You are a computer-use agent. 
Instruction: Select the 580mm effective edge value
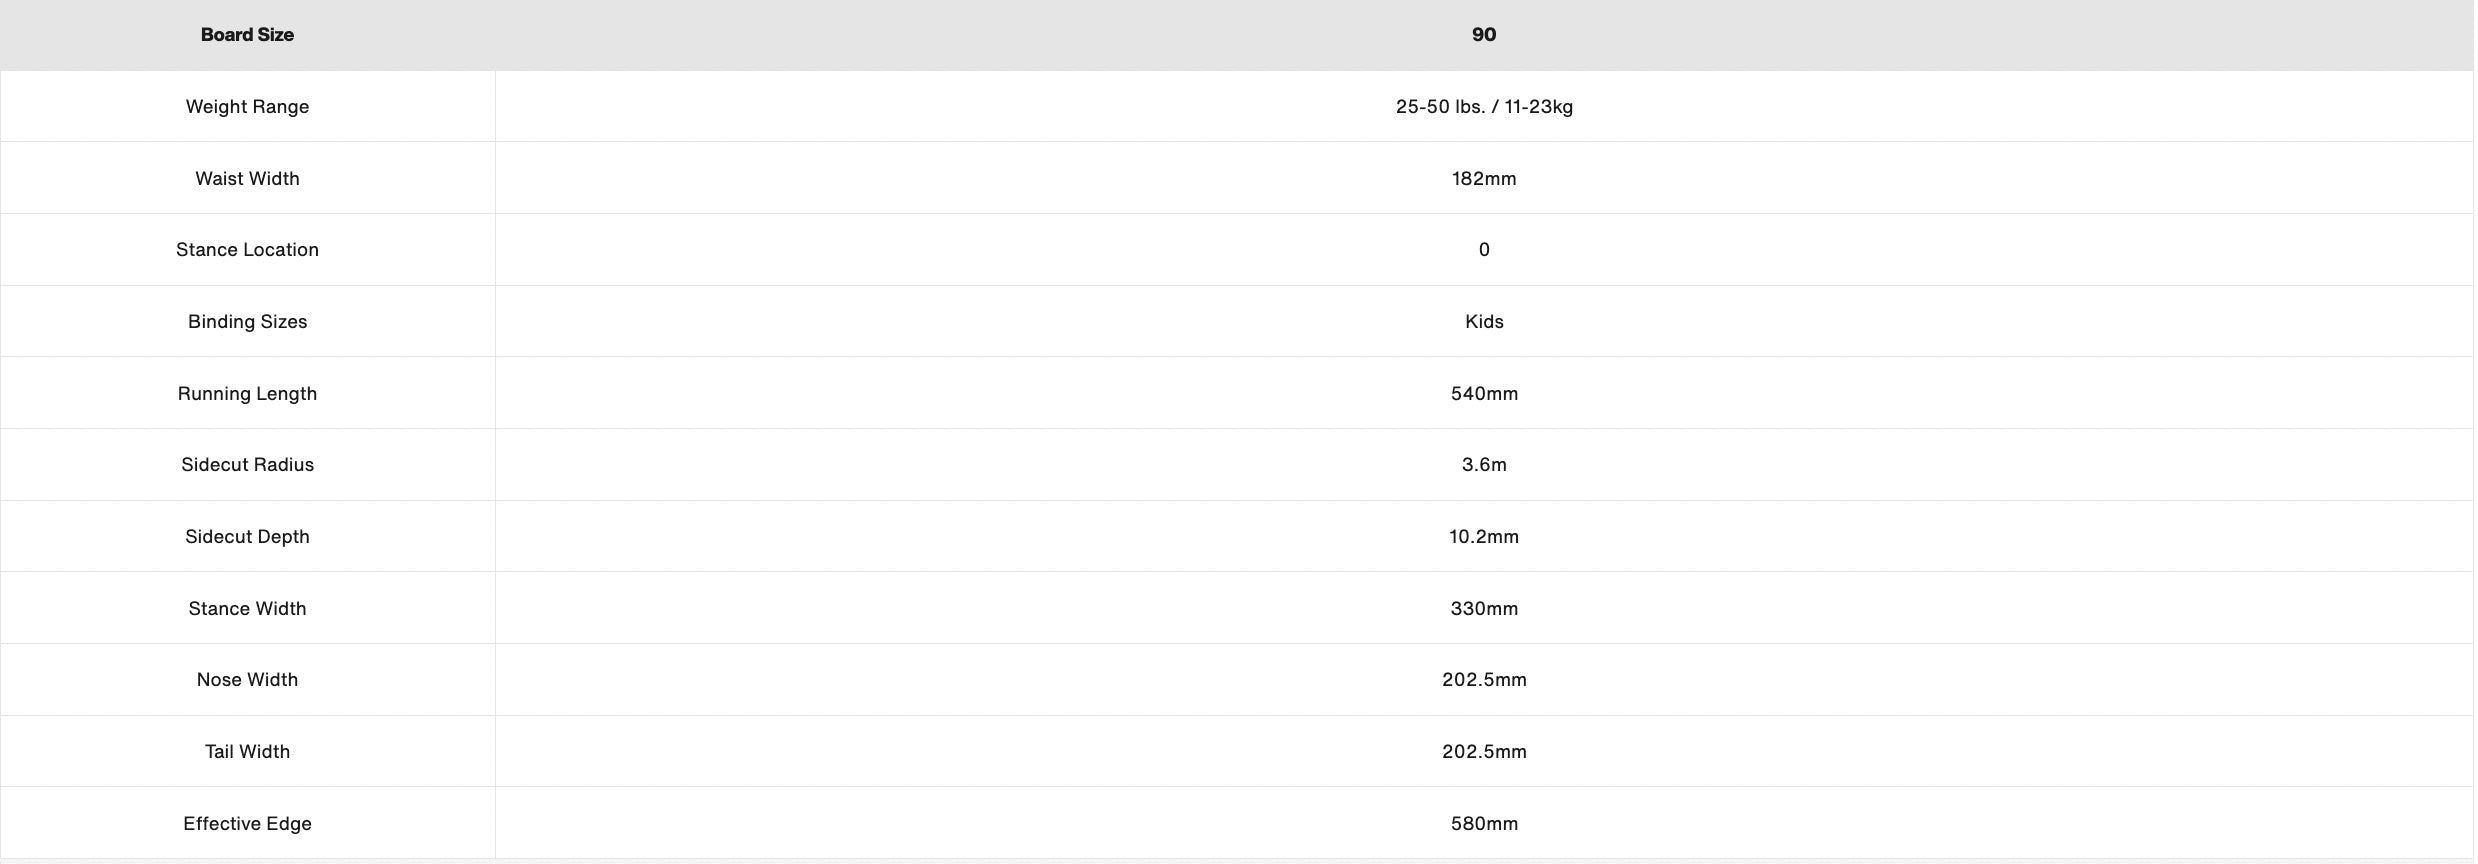pyautogui.click(x=1484, y=824)
